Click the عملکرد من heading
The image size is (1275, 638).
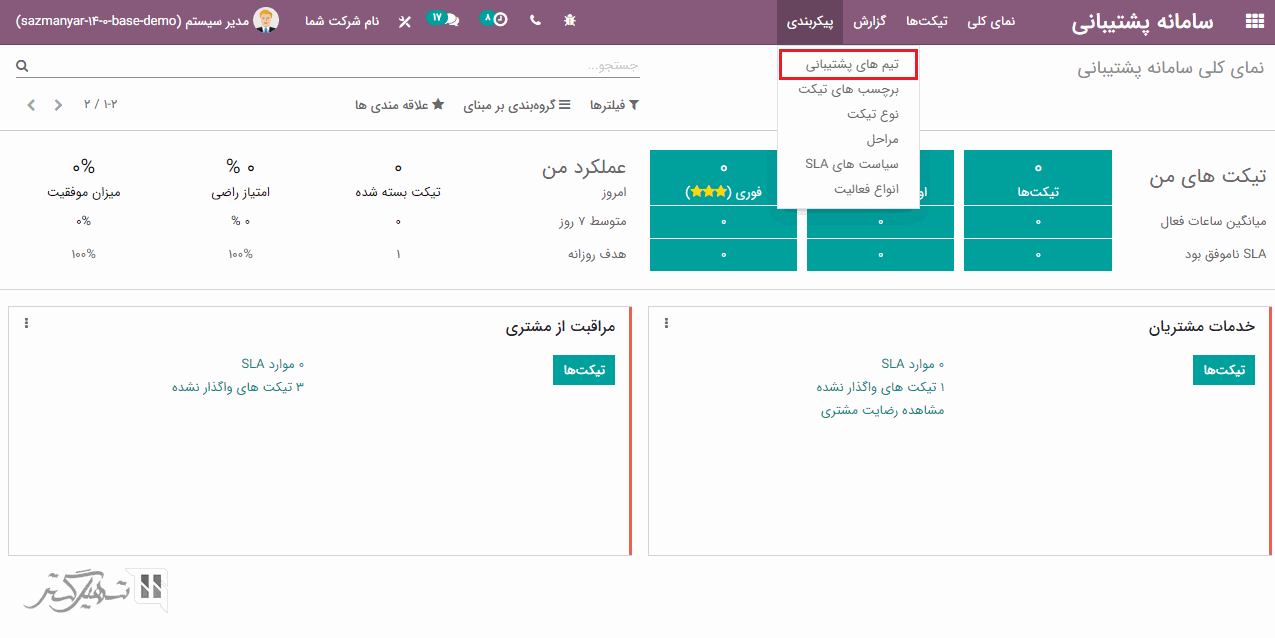coord(584,168)
